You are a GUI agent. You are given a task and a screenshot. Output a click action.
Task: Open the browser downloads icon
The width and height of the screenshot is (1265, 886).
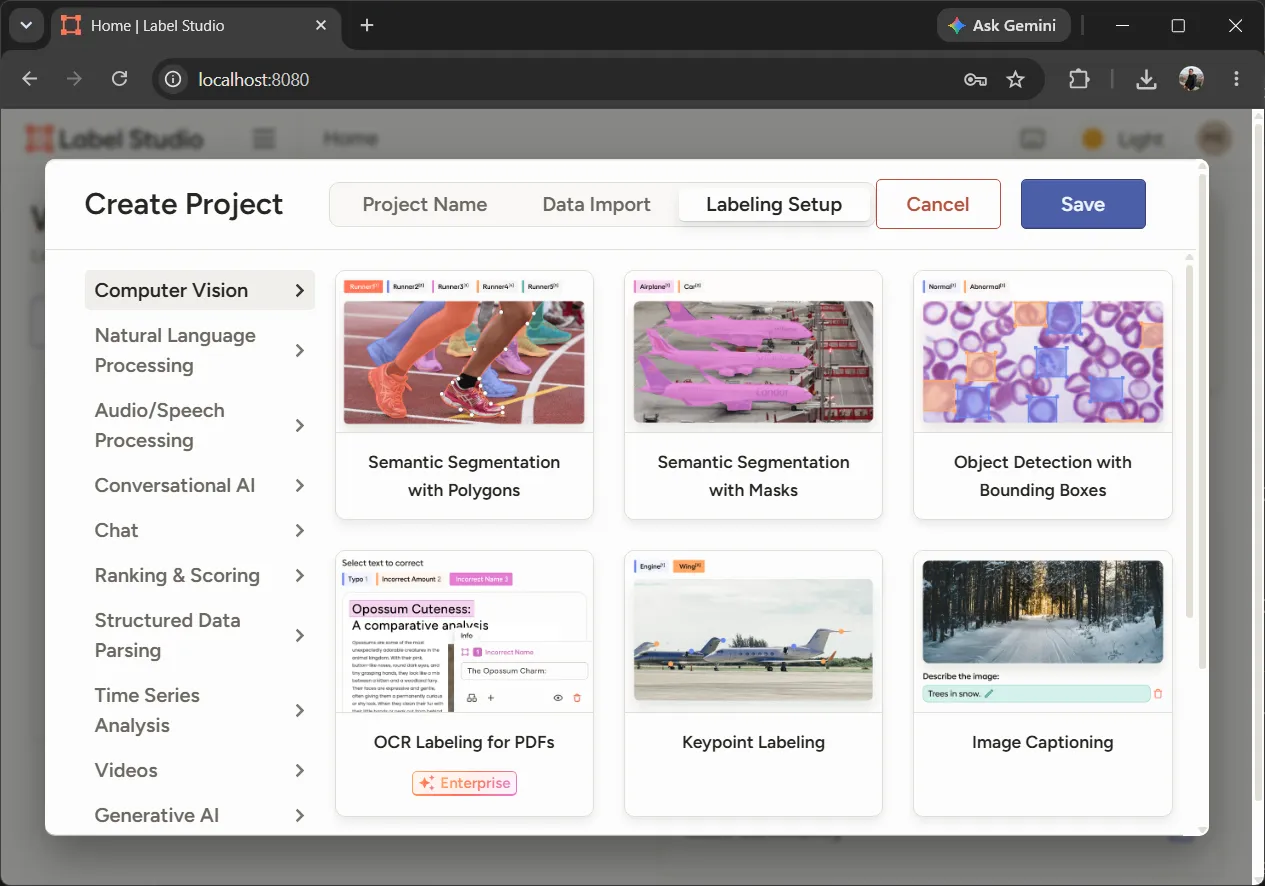[1147, 79]
